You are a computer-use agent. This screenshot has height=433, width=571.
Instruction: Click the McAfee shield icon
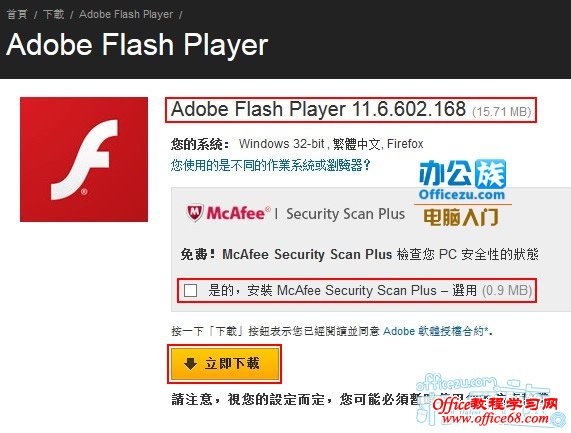pyautogui.click(x=195, y=213)
